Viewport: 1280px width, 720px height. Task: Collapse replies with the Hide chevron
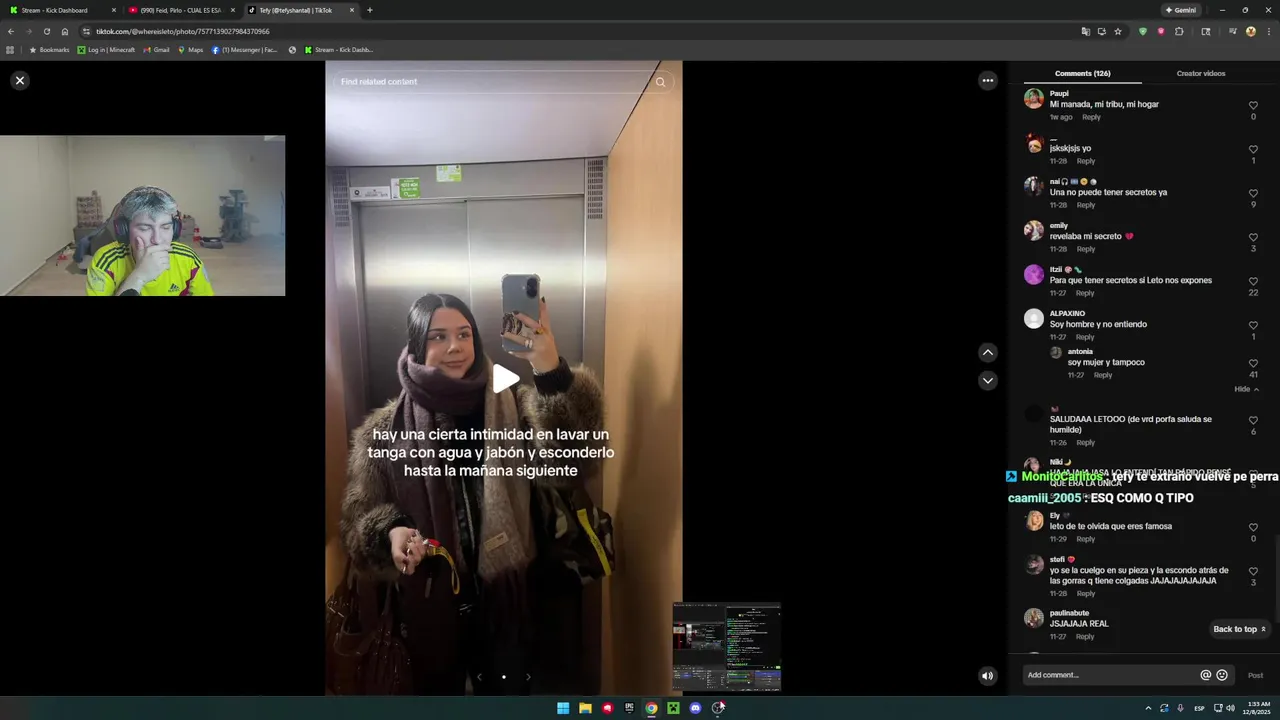1246,389
